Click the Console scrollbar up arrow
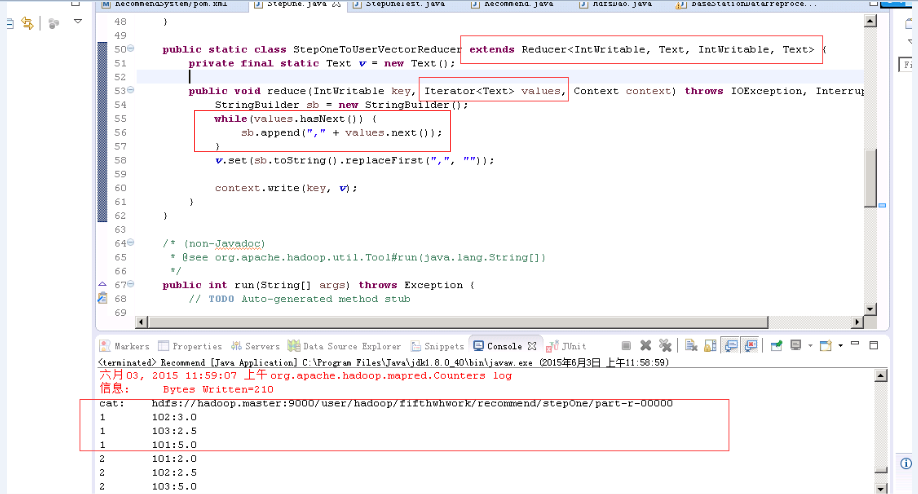918x494 pixels. [x=881, y=376]
